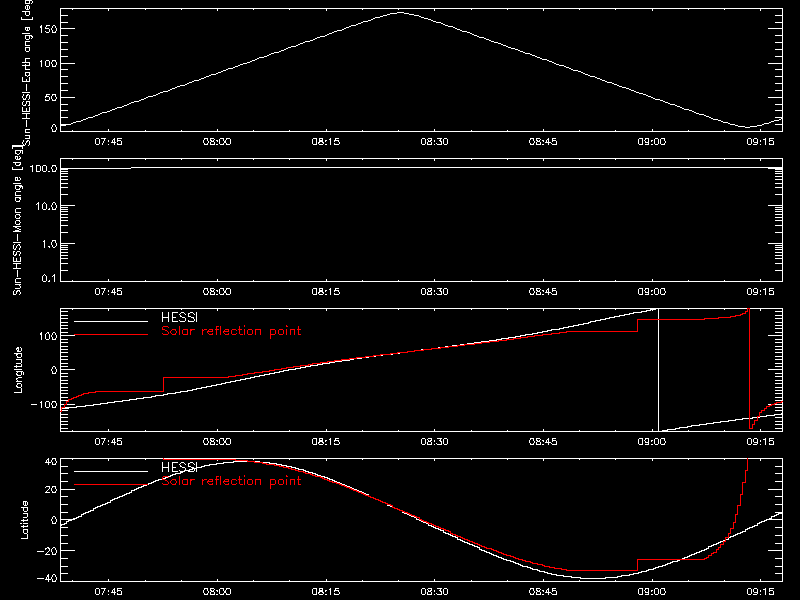Select 08:00 under the Earth angle plot

pyautogui.click(x=217, y=142)
